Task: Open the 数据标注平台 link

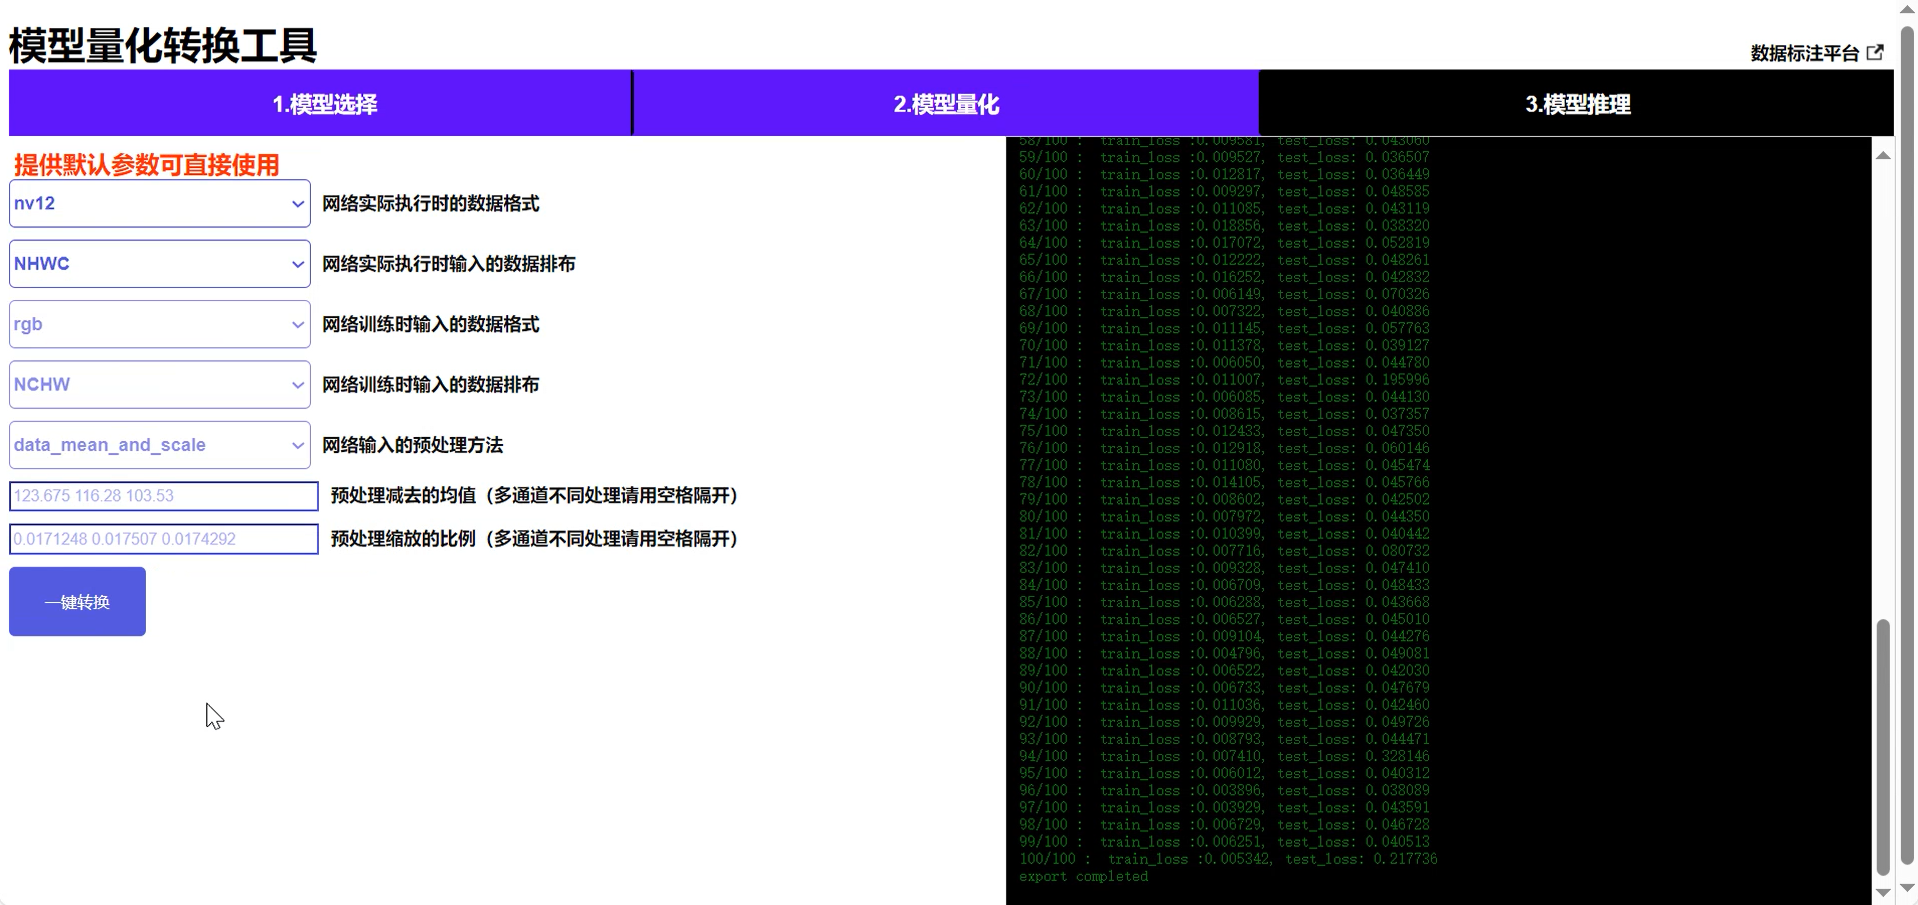Action: coord(1804,53)
